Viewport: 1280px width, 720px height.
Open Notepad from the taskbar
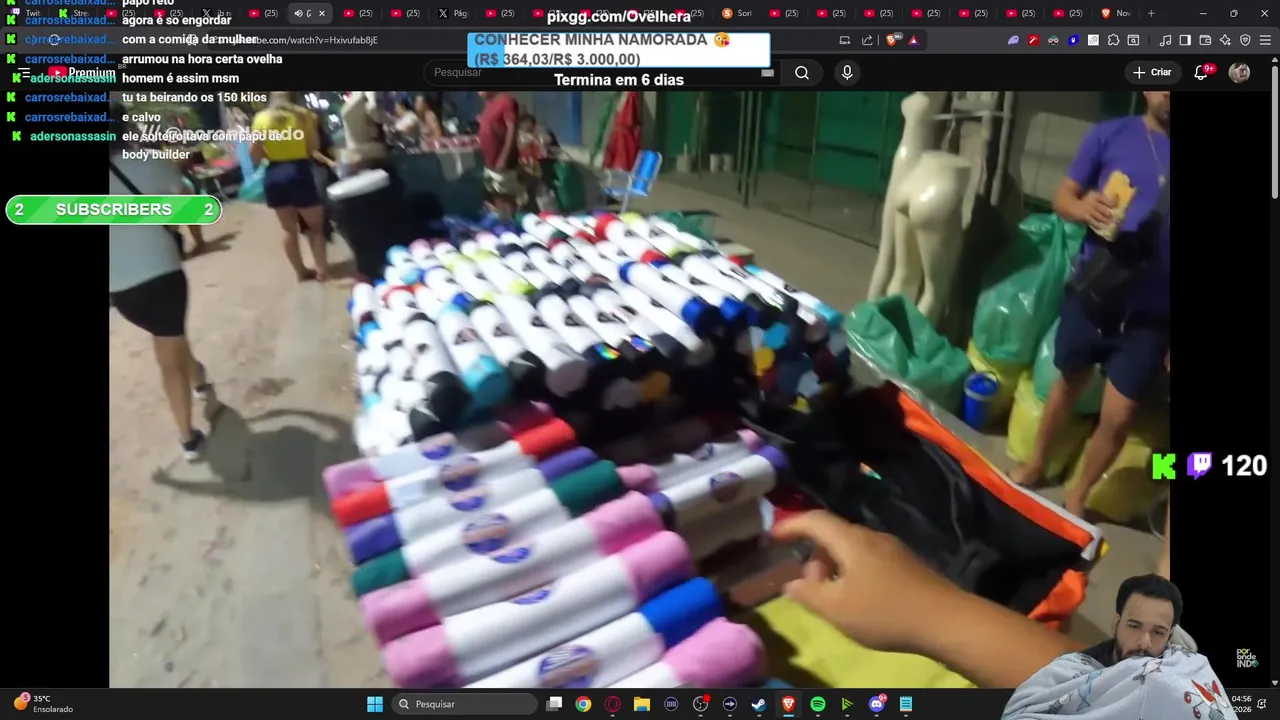coord(905,704)
